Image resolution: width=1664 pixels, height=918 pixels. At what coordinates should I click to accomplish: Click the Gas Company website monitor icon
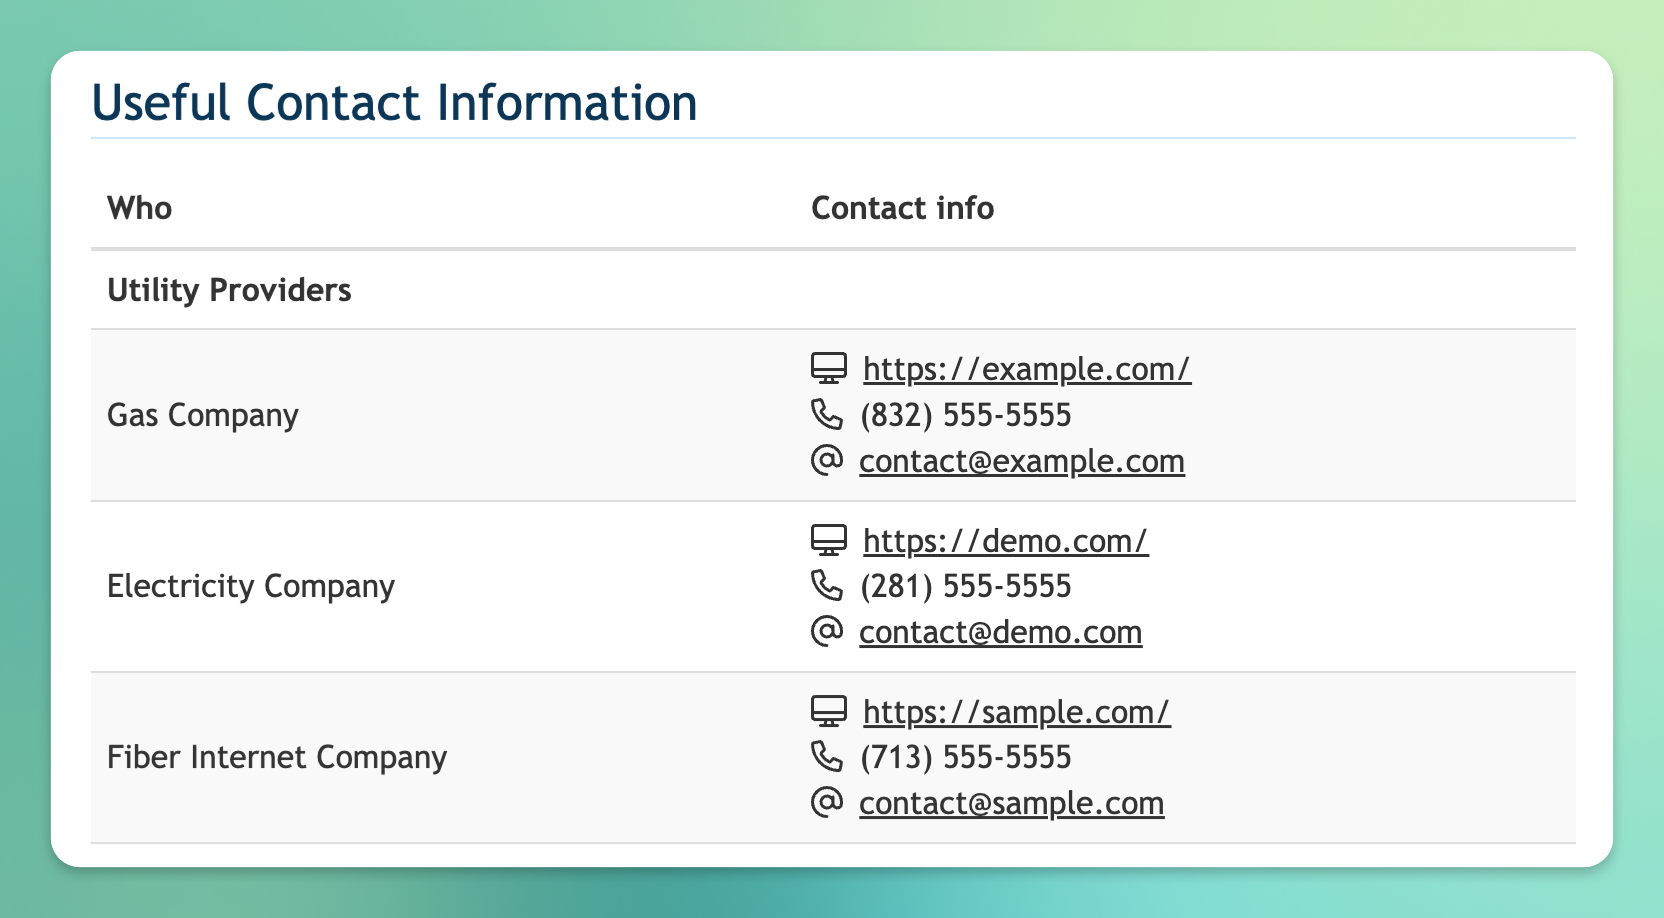click(828, 368)
